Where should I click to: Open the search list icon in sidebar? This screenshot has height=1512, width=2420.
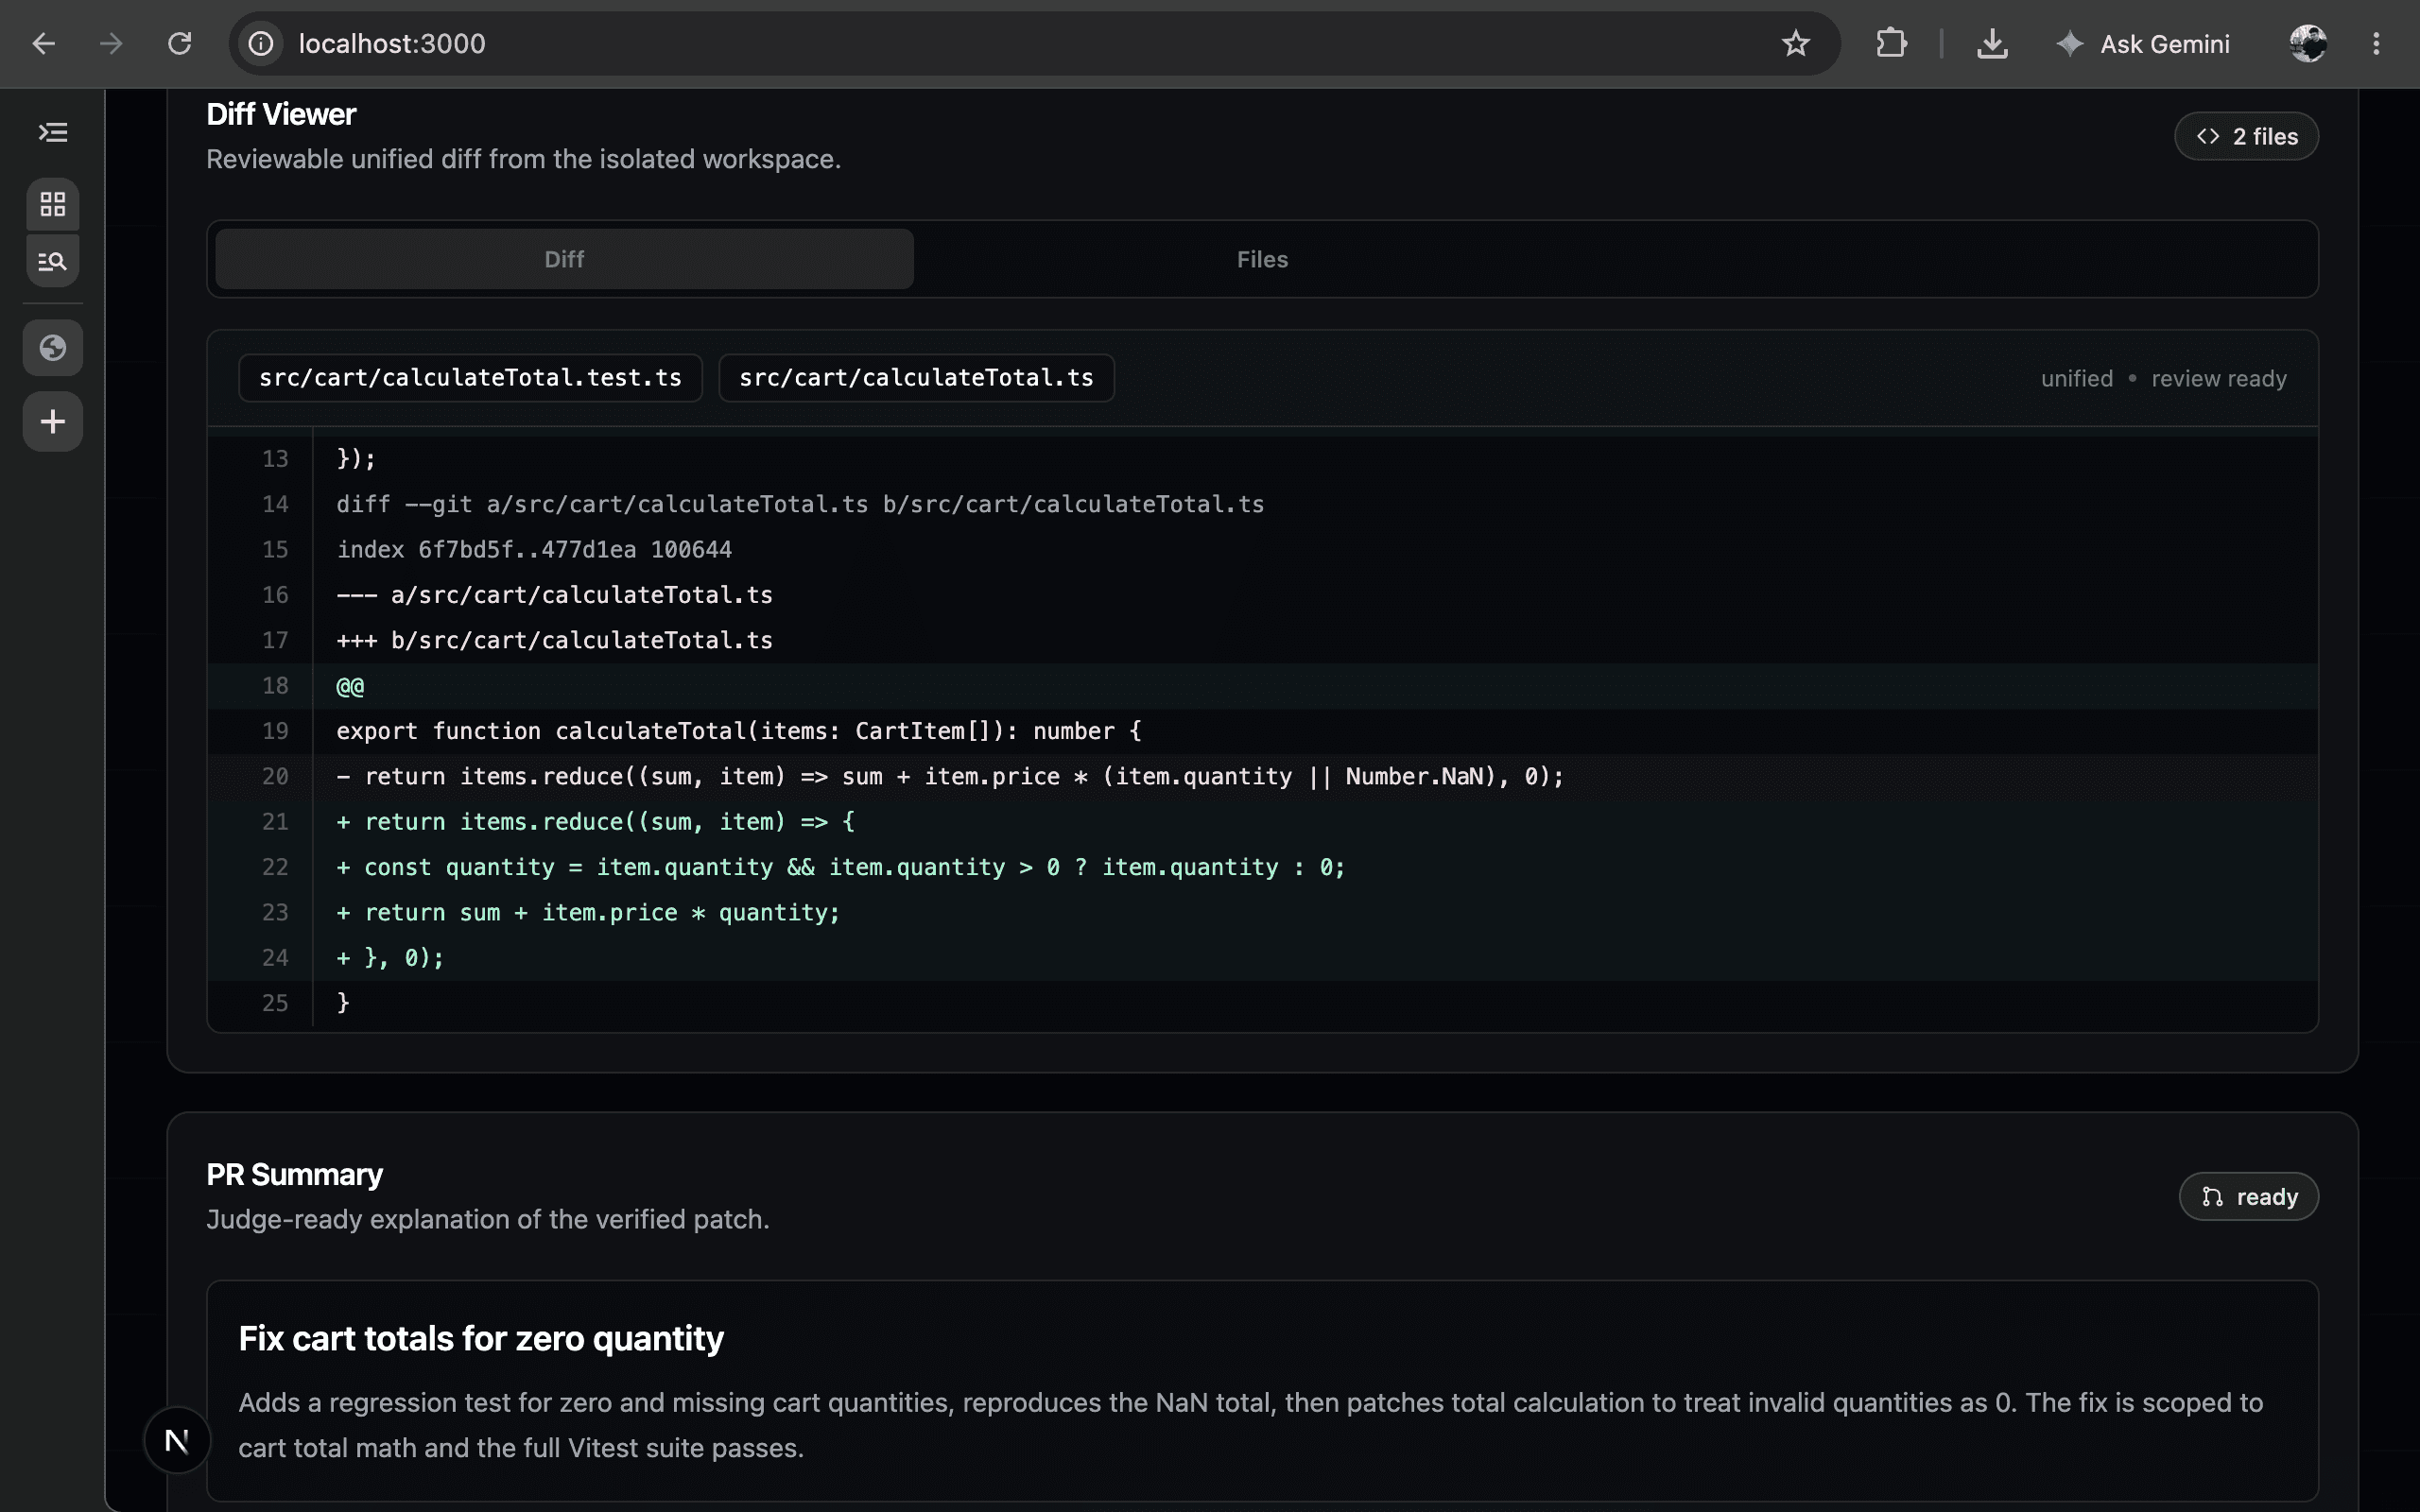pos(53,262)
